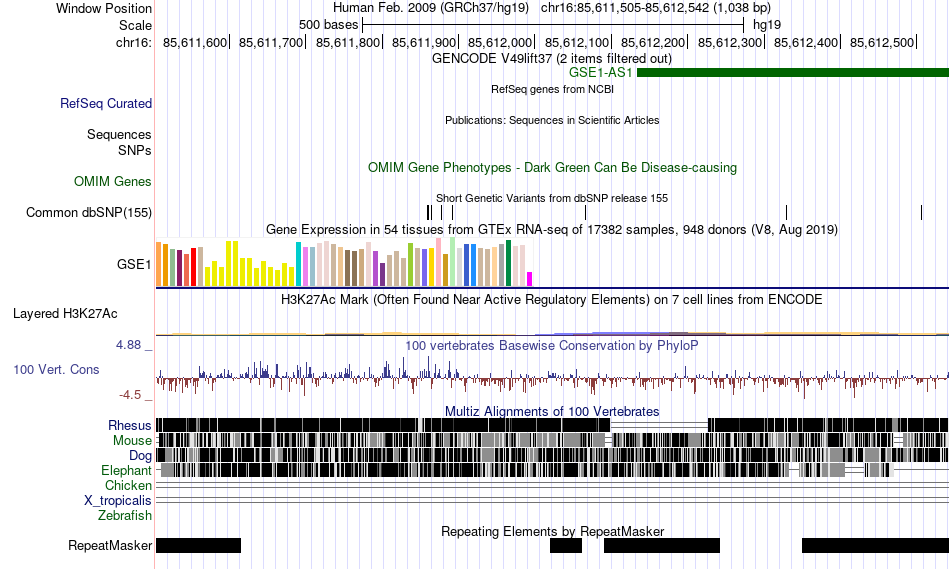Click the Elephant alignment label
The width and height of the screenshot is (950, 569).
point(127,470)
